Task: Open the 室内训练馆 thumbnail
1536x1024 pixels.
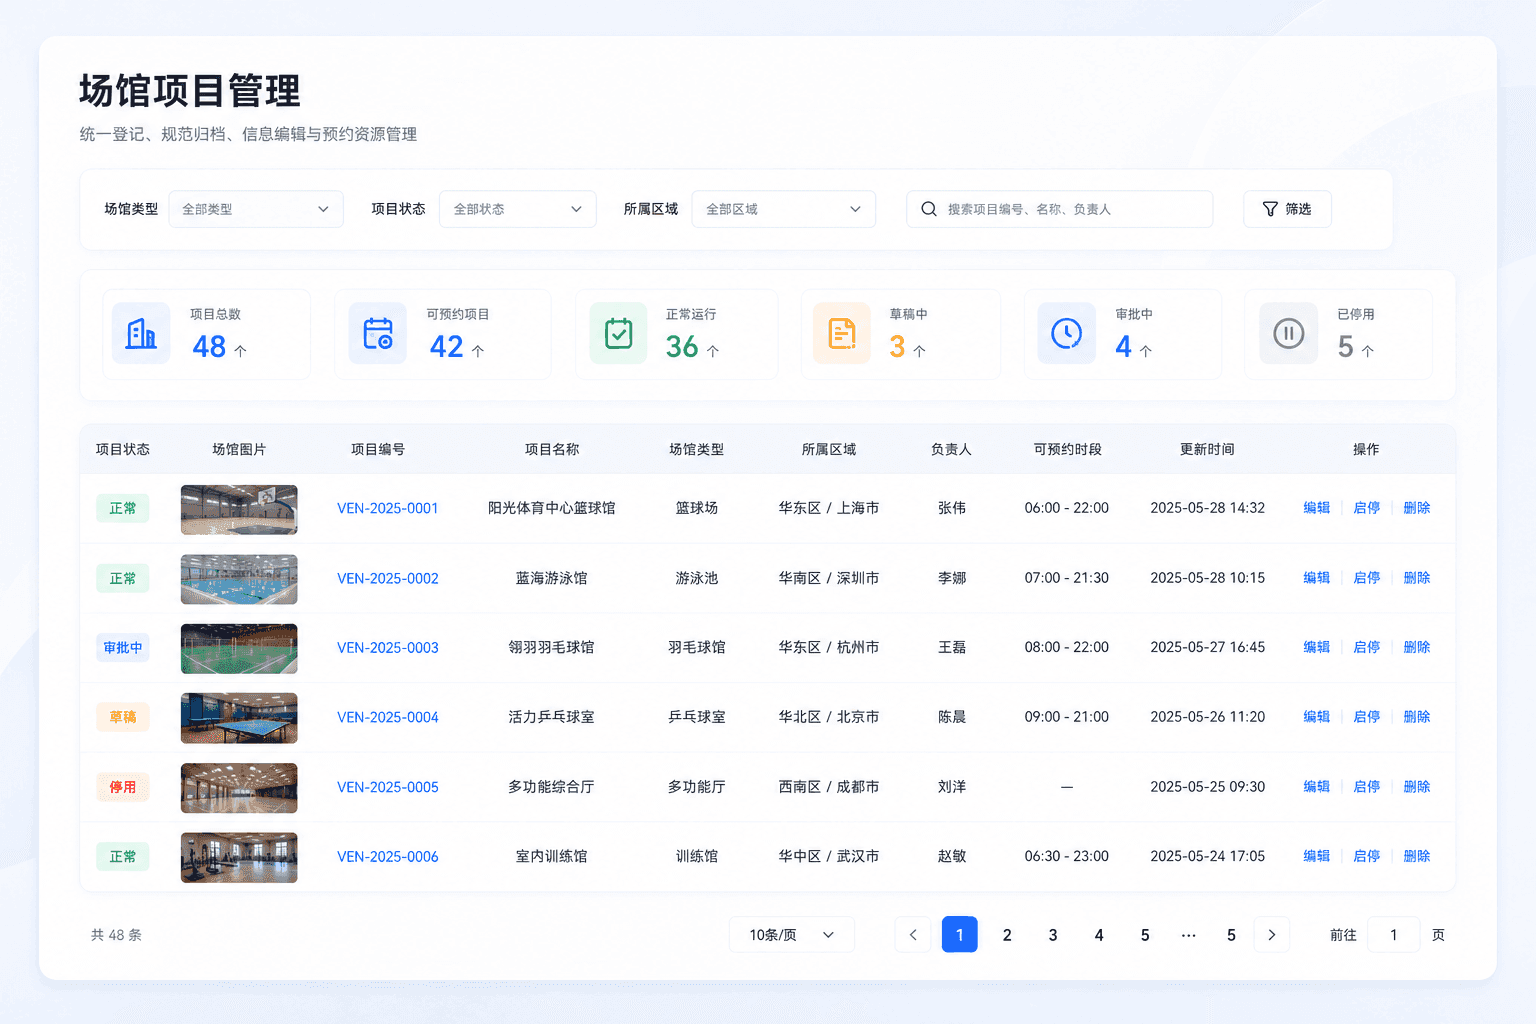Action: (x=239, y=857)
